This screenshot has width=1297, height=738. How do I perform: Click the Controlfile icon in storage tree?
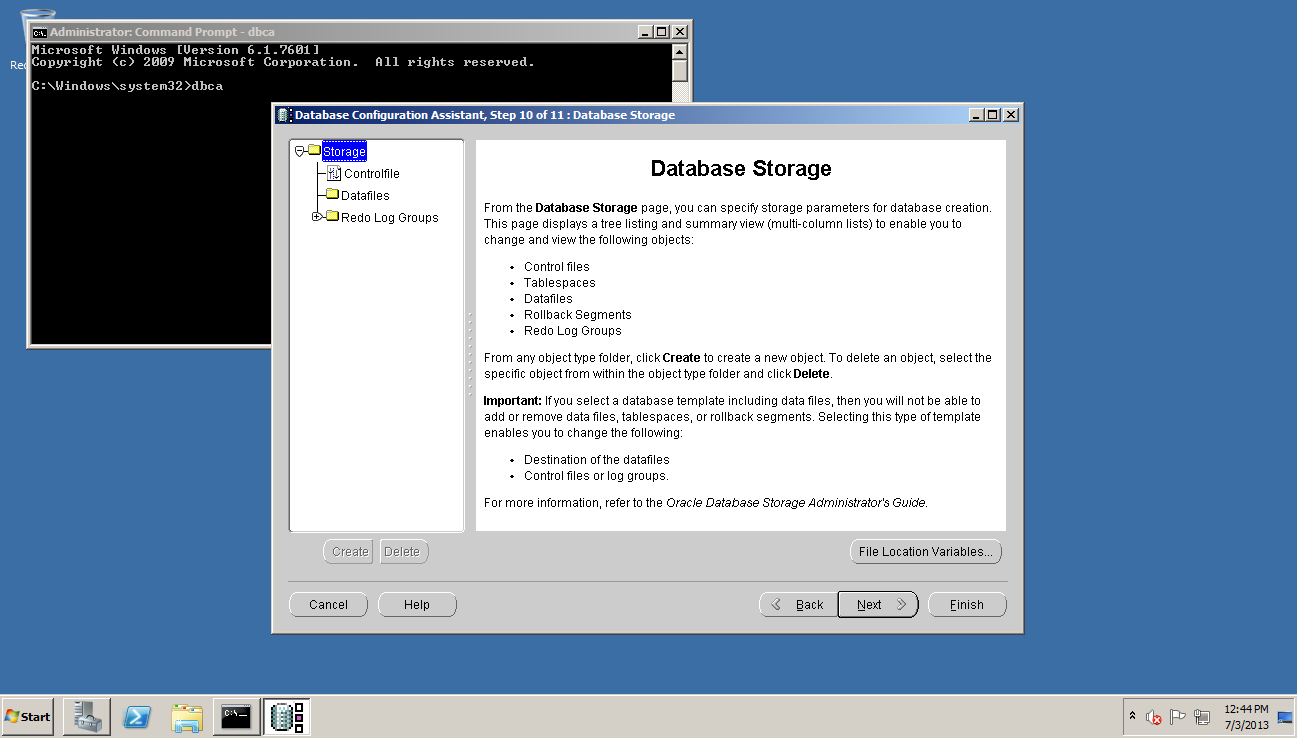[334, 174]
